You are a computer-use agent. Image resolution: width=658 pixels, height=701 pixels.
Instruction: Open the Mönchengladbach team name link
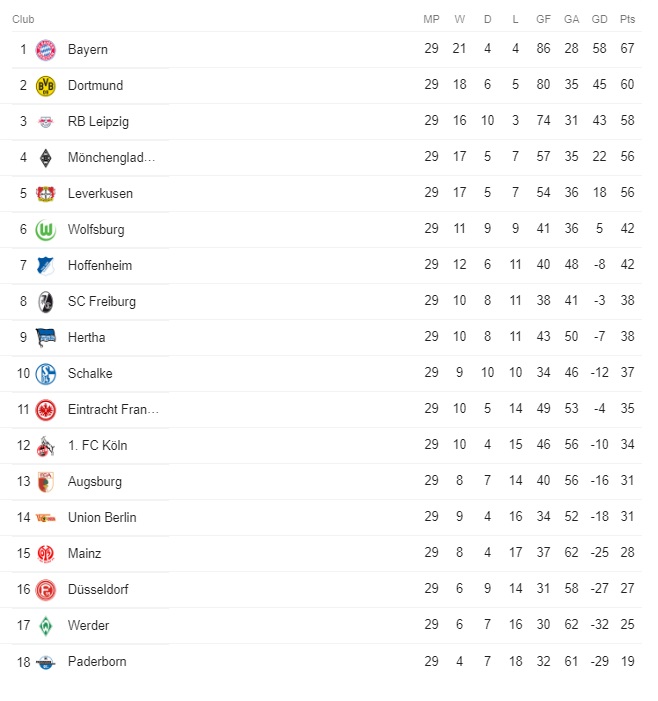click(111, 157)
